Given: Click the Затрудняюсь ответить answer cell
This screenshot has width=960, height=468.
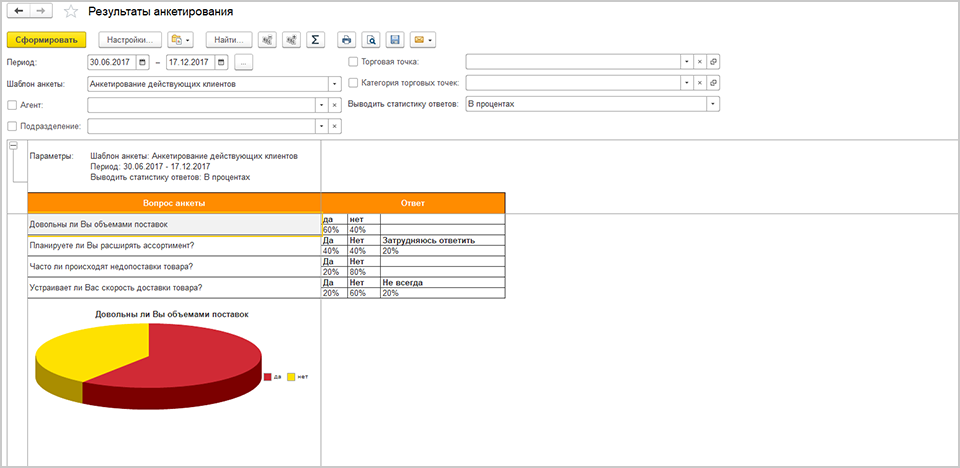Looking at the screenshot, I should (x=443, y=241).
